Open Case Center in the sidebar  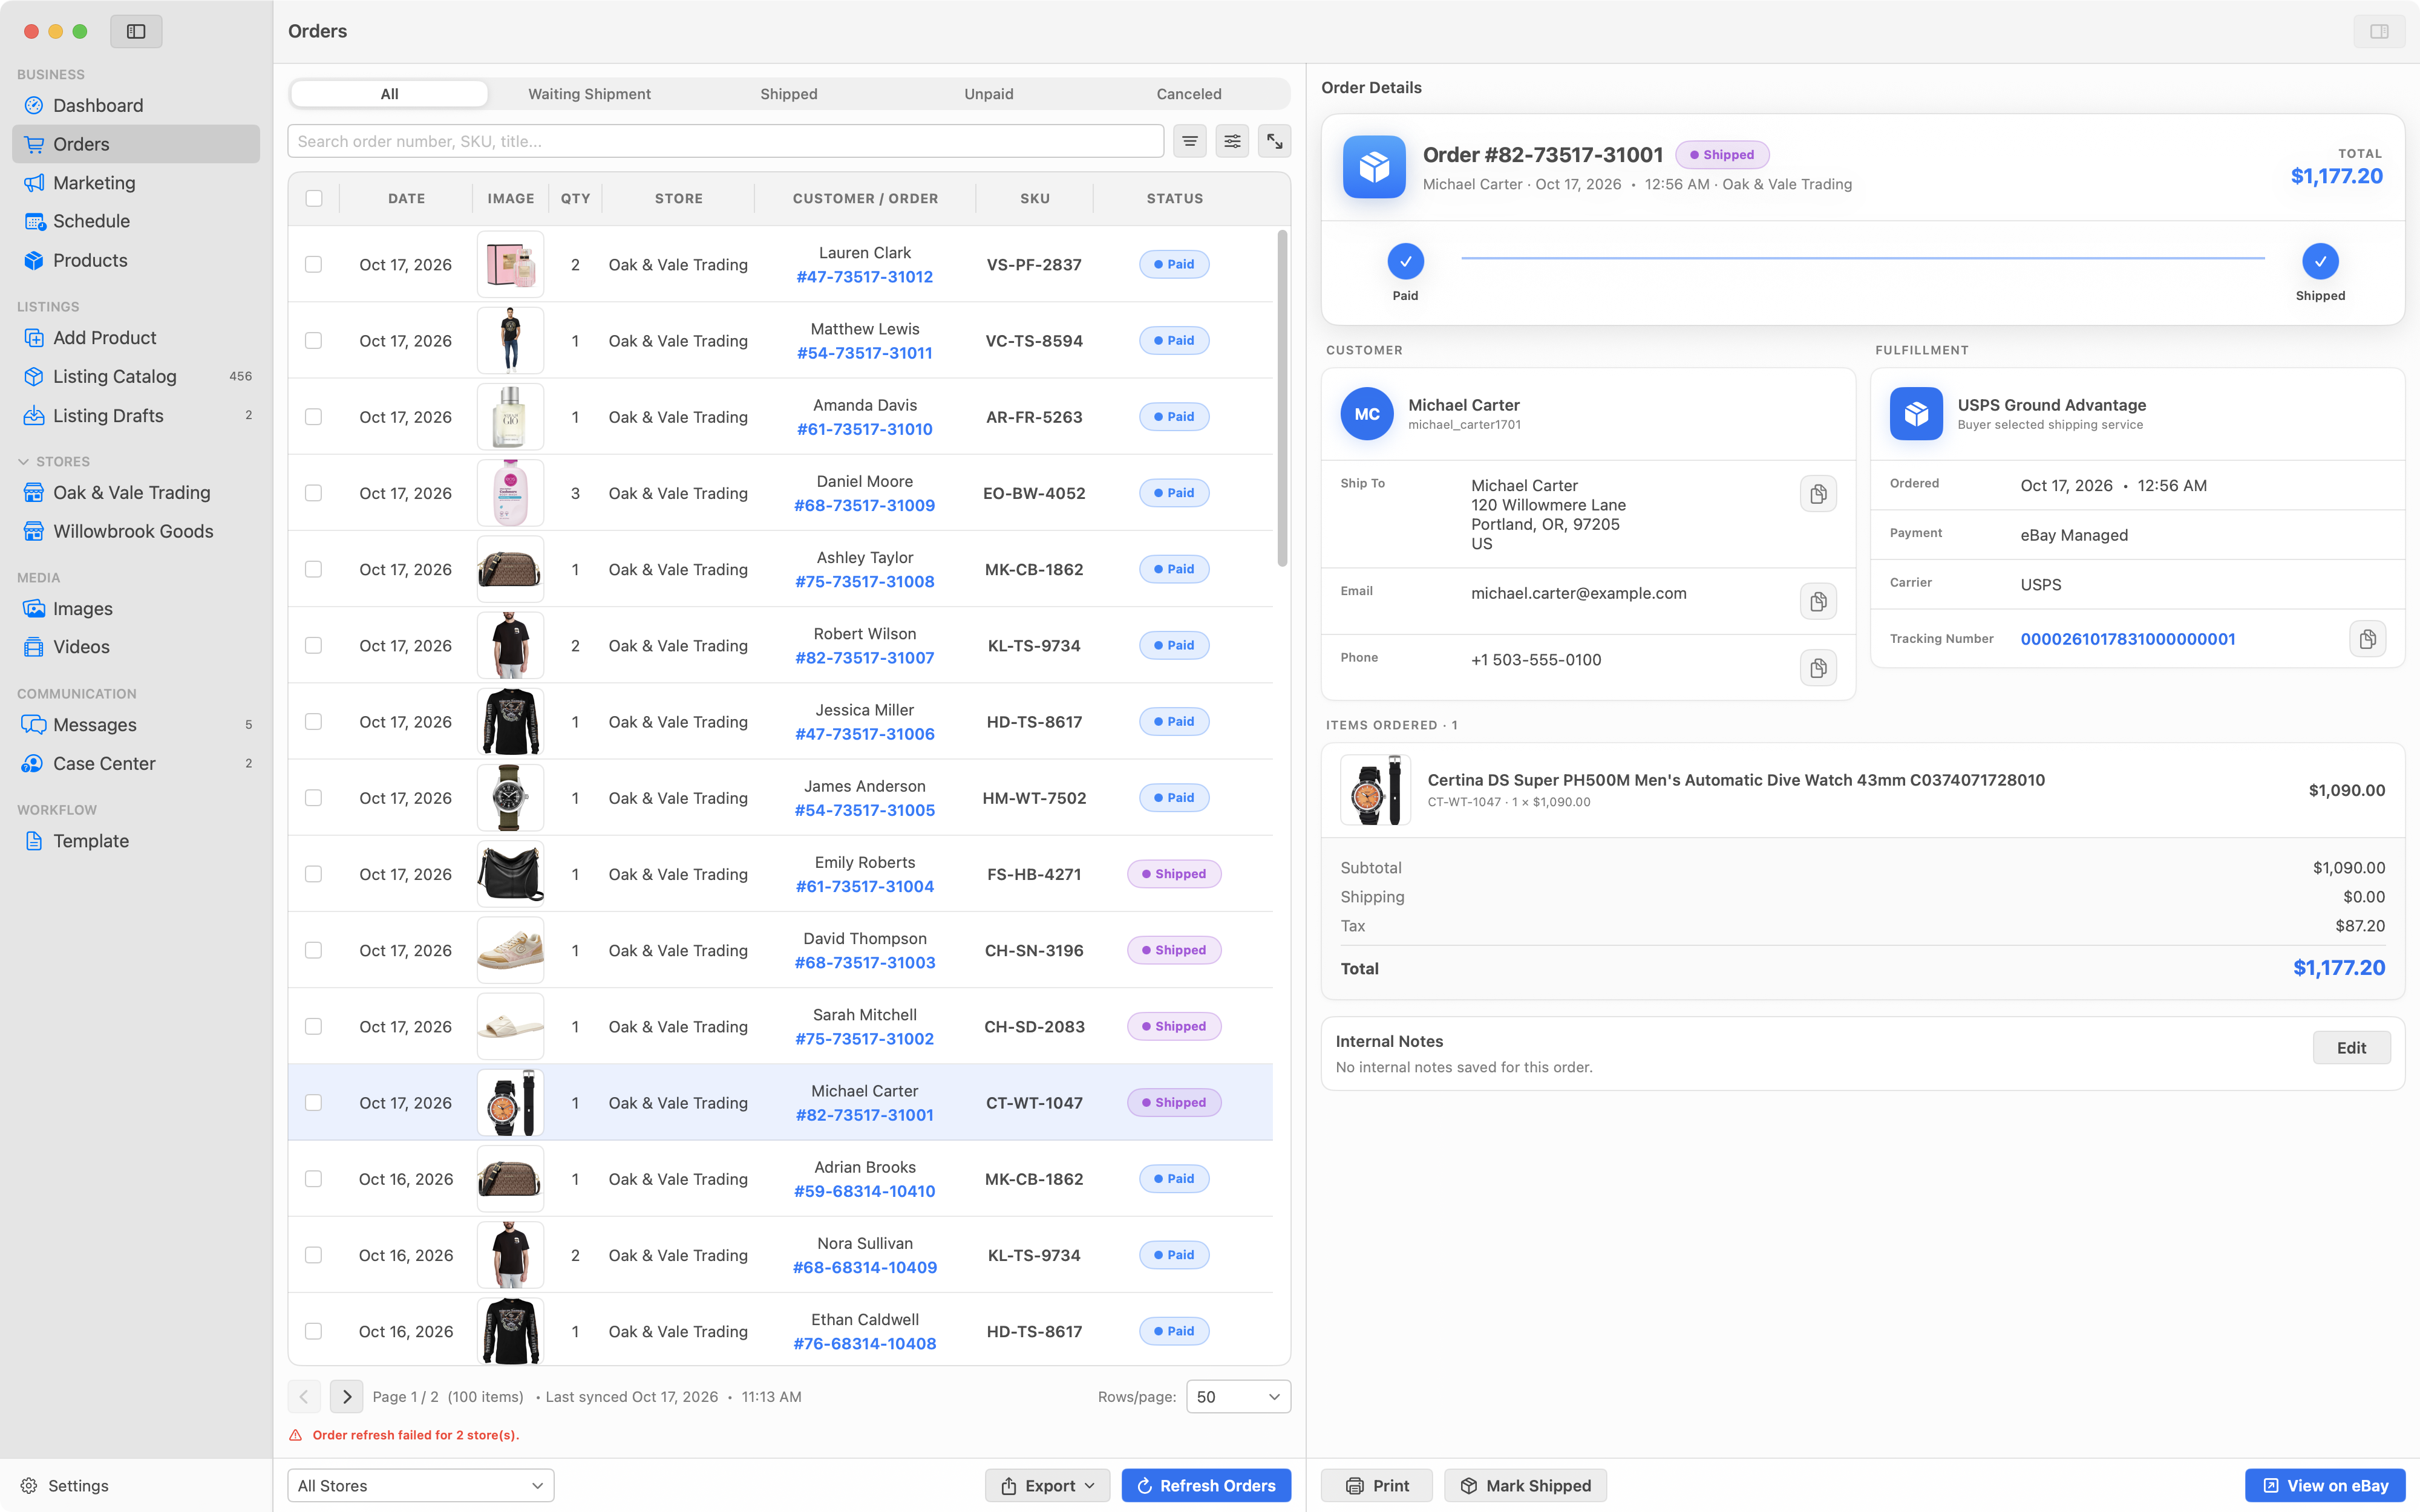coord(136,763)
